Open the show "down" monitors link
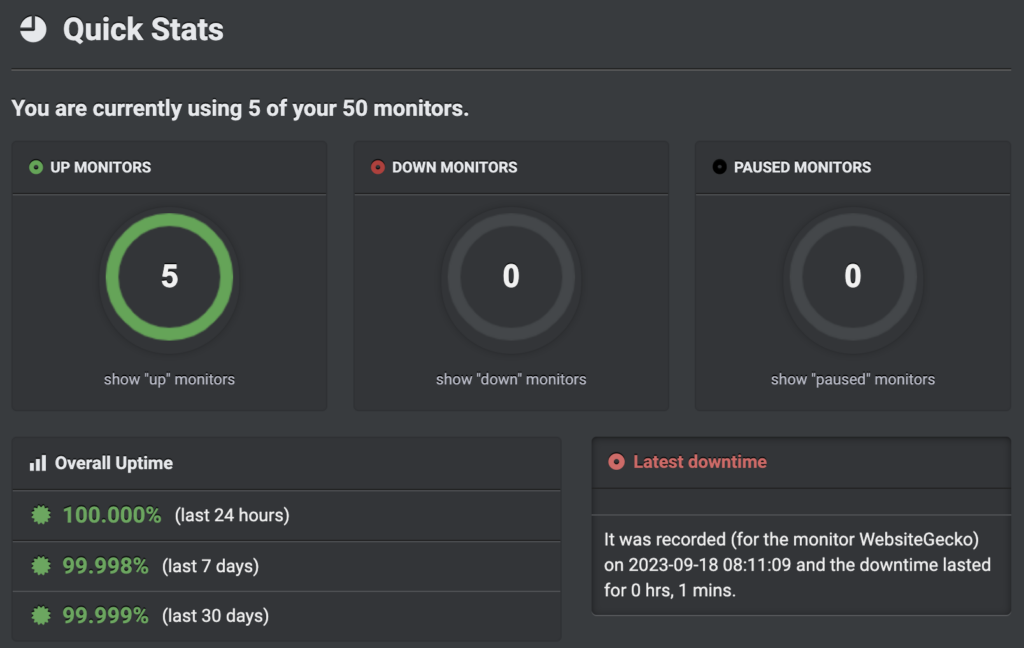The height and width of the screenshot is (648, 1024). point(511,379)
